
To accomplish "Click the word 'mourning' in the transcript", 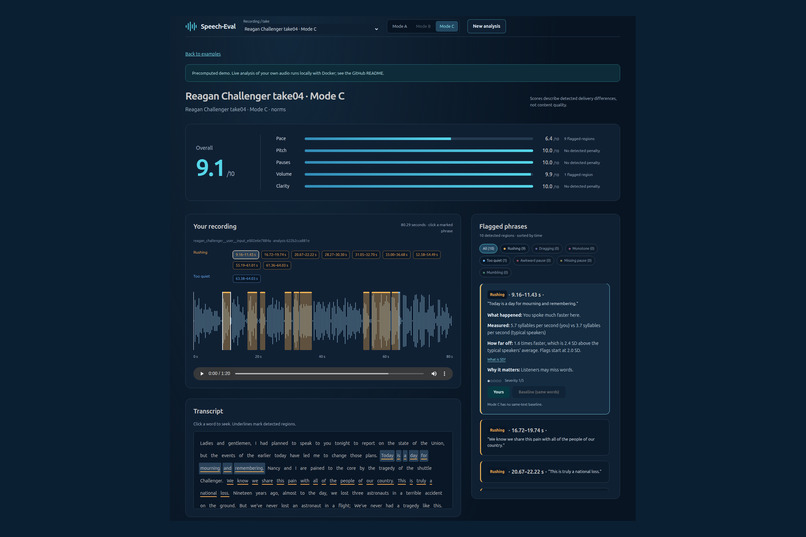I will click(210, 468).
